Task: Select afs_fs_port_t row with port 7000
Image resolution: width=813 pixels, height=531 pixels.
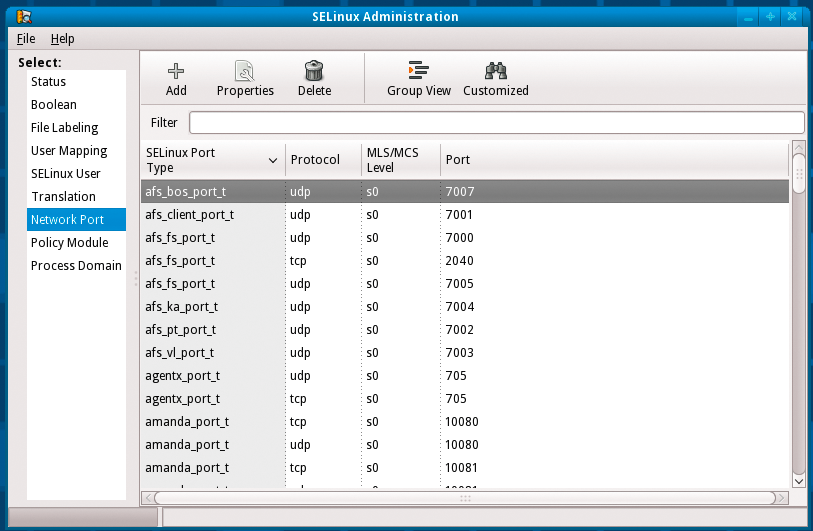Action: pyautogui.click(x=465, y=237)
